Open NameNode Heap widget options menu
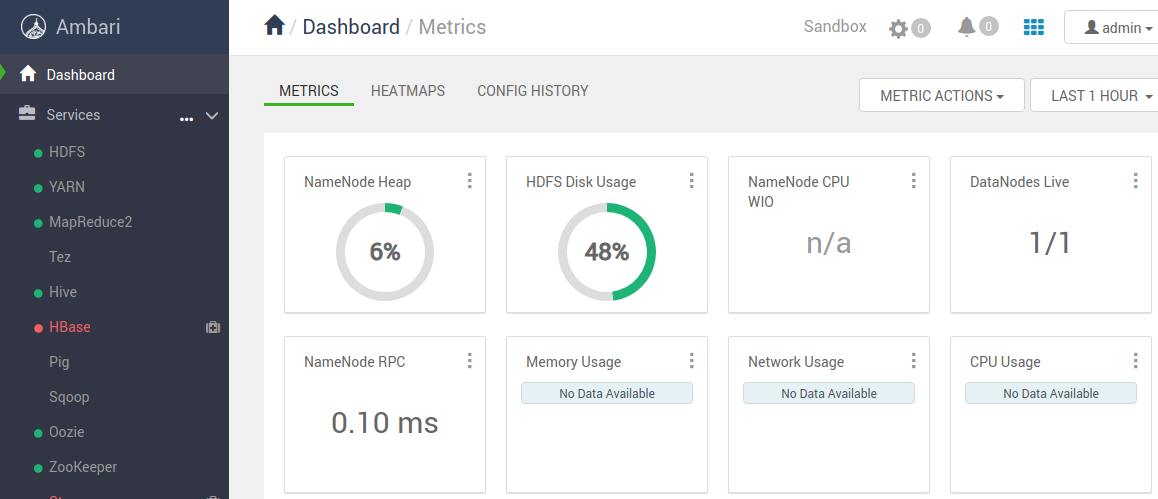The height and width of the screenshot is (499, 1158). click(470, 181)
